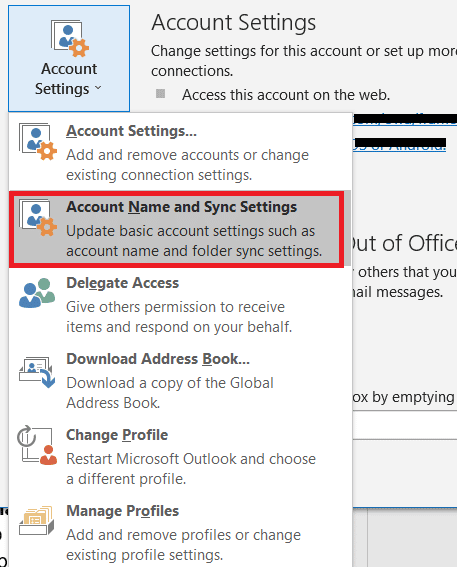Click the gray bullet before 'Access this account'
This screenshot has width=457, height=567.
point(161,94)
